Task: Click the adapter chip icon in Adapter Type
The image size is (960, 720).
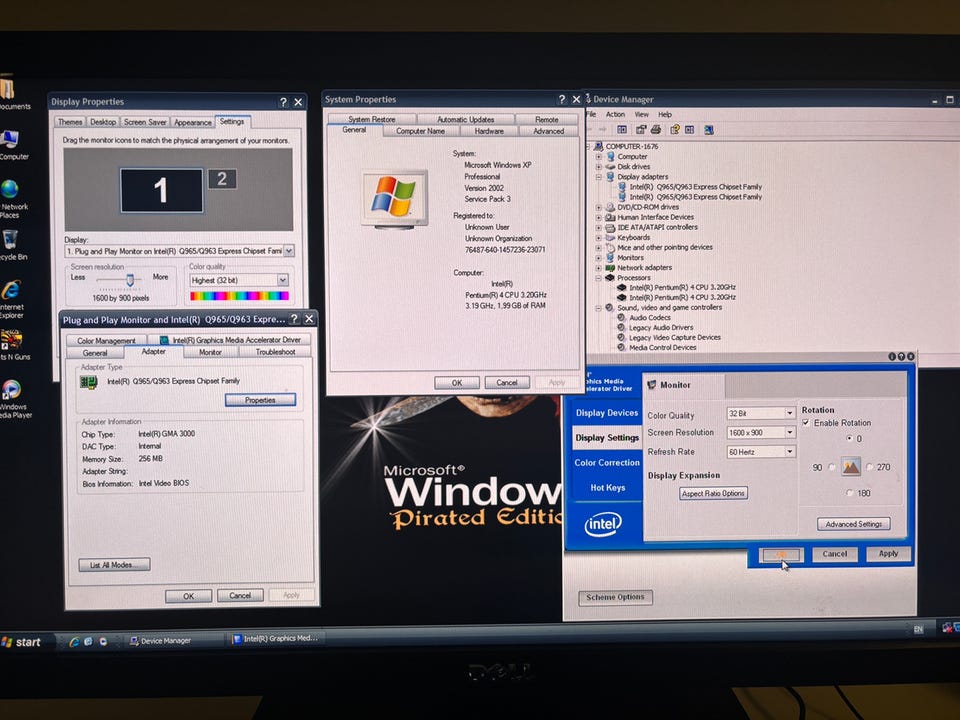Action: [89, 383]
